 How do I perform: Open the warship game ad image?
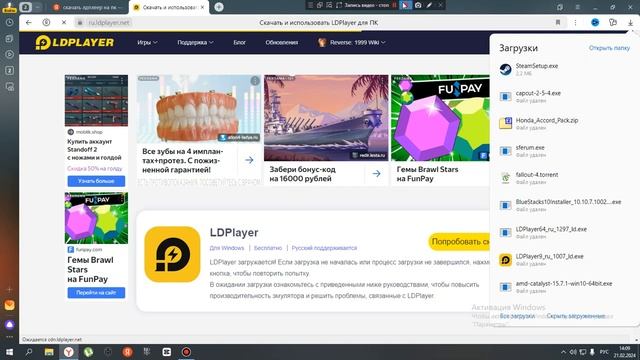tap(326, 118)
